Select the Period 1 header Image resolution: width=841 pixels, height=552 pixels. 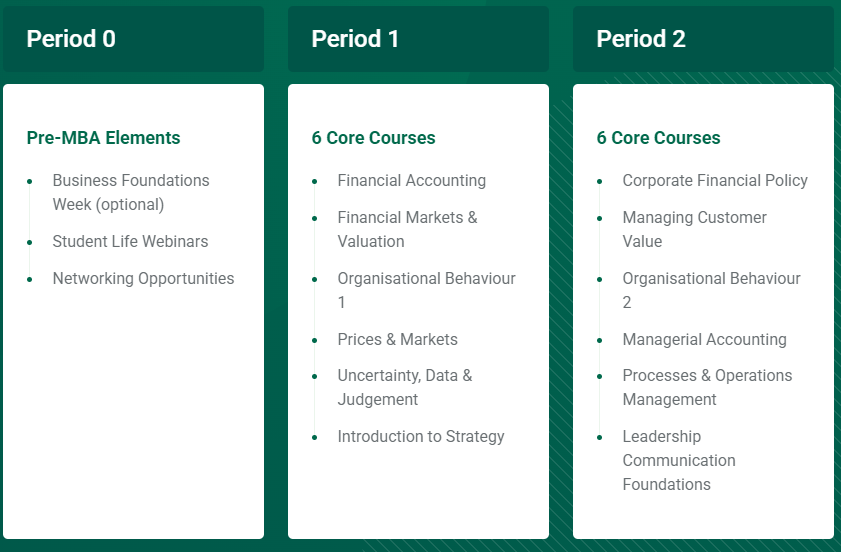coord(418,39)
